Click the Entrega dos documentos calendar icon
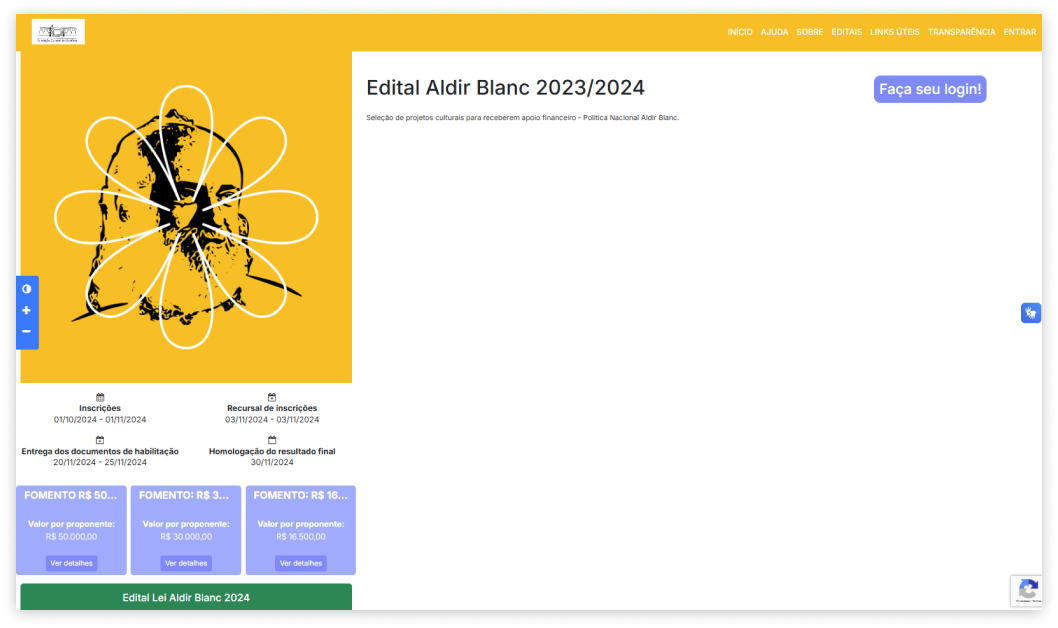 tap(100, 440)
